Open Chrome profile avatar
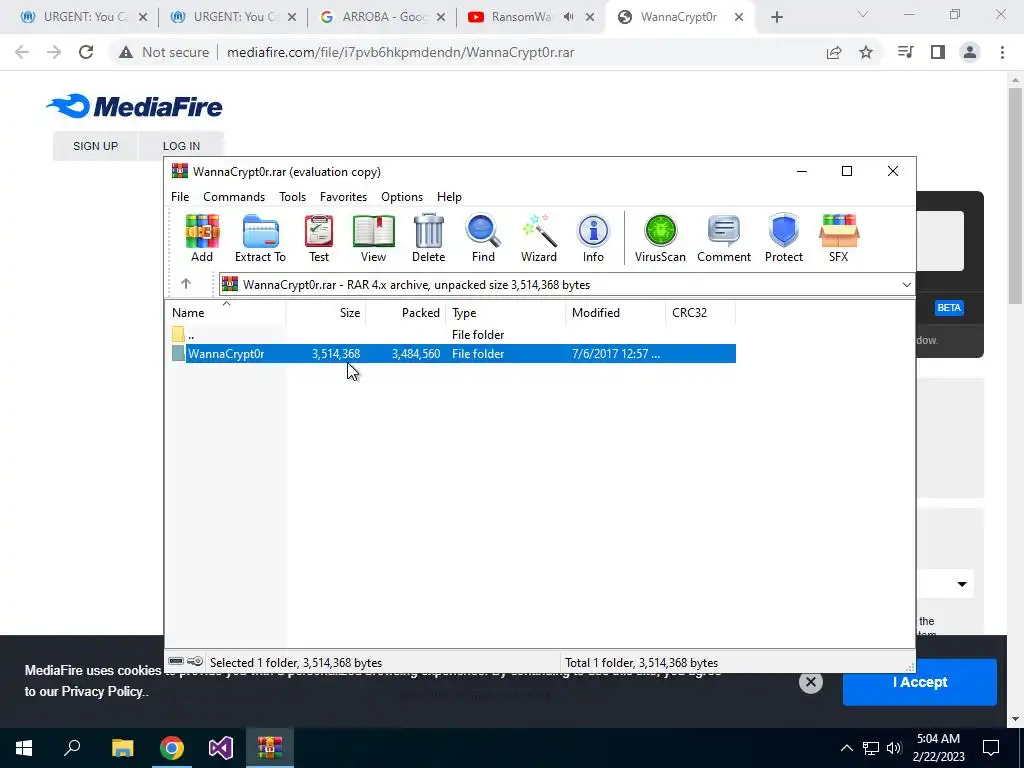 [970, 52]
